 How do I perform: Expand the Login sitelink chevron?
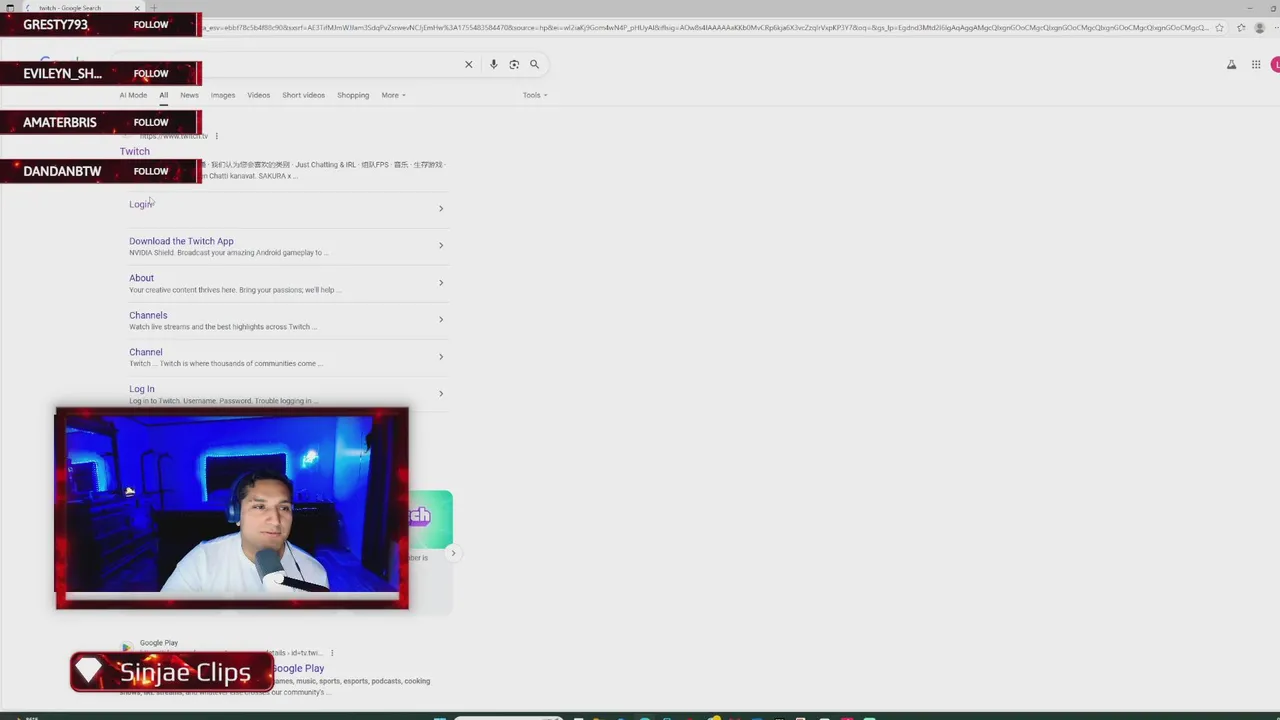coord(441,208)
